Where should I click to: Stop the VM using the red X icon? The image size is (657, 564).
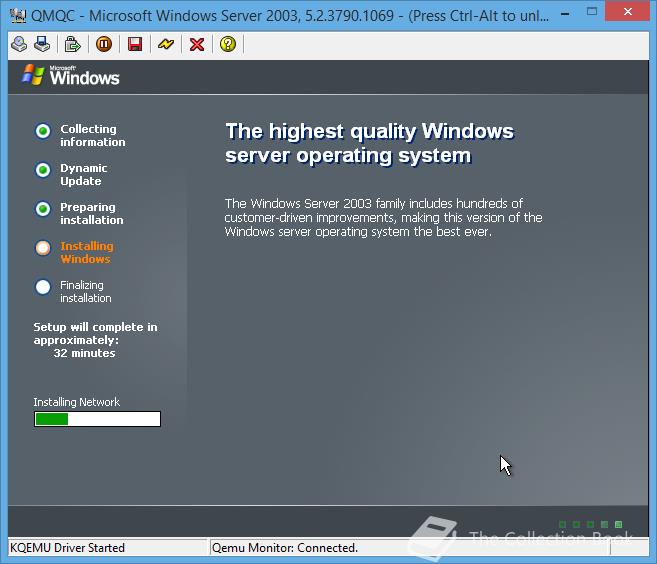click(x=197, y=44)
